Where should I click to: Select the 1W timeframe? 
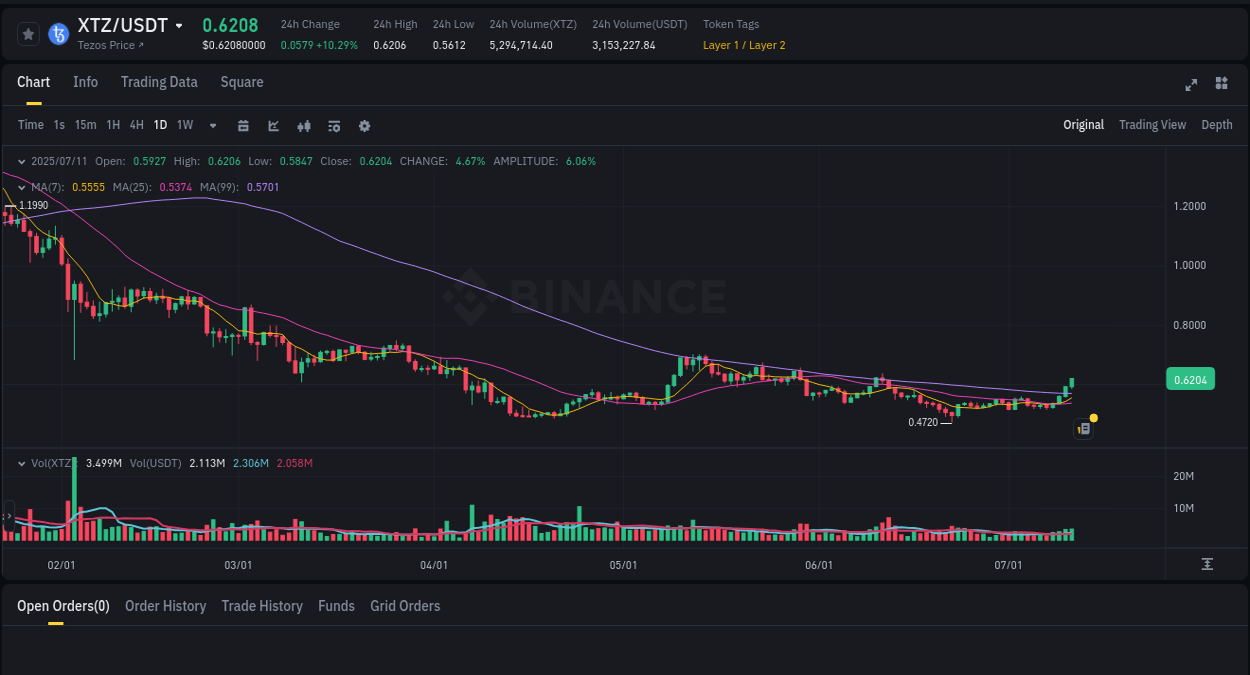pyautogui.click(x=184, y=125)
